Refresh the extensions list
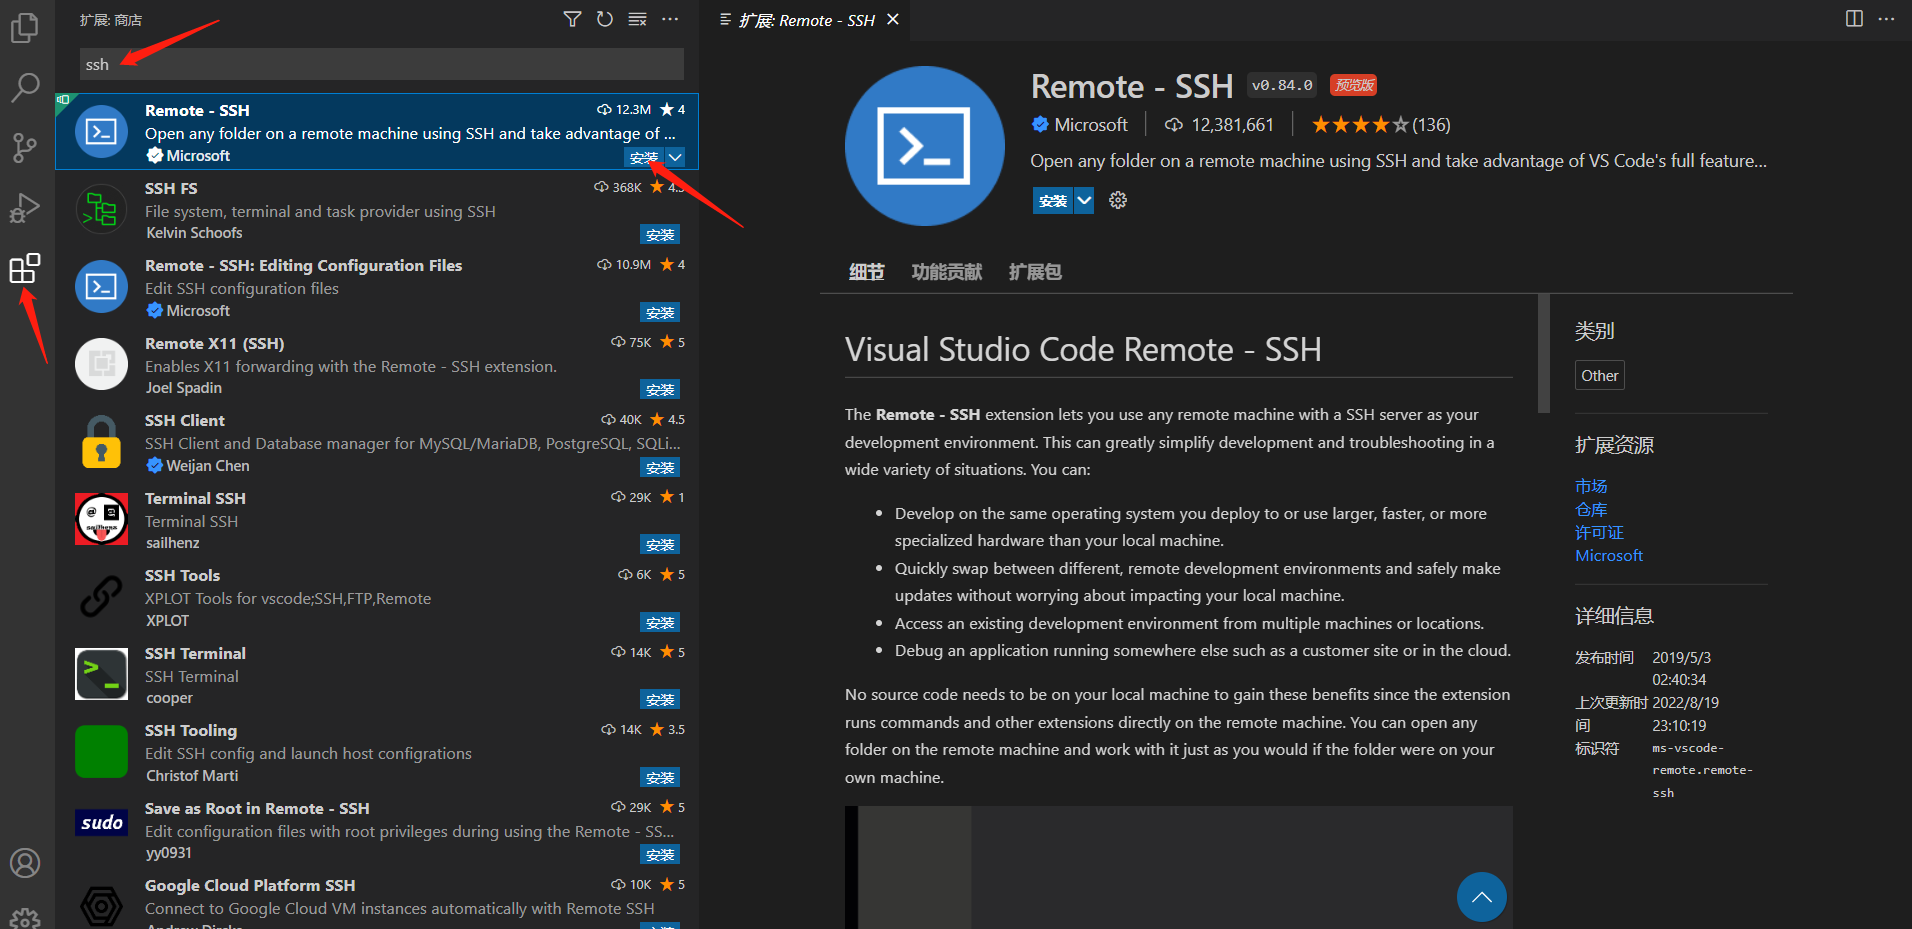The image size is (1912, 929). click(605, 20)
